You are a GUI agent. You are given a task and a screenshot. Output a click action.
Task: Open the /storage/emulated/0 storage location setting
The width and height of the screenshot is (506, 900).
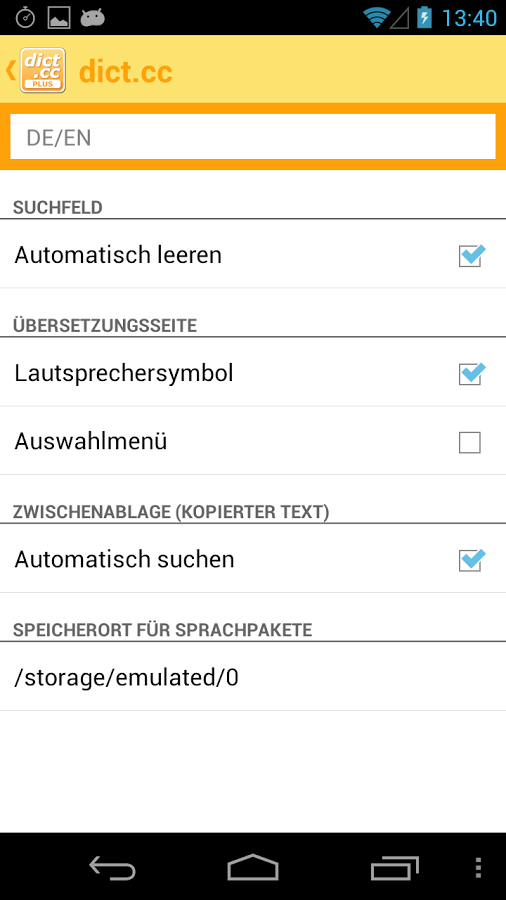click(x=253, y=678)
